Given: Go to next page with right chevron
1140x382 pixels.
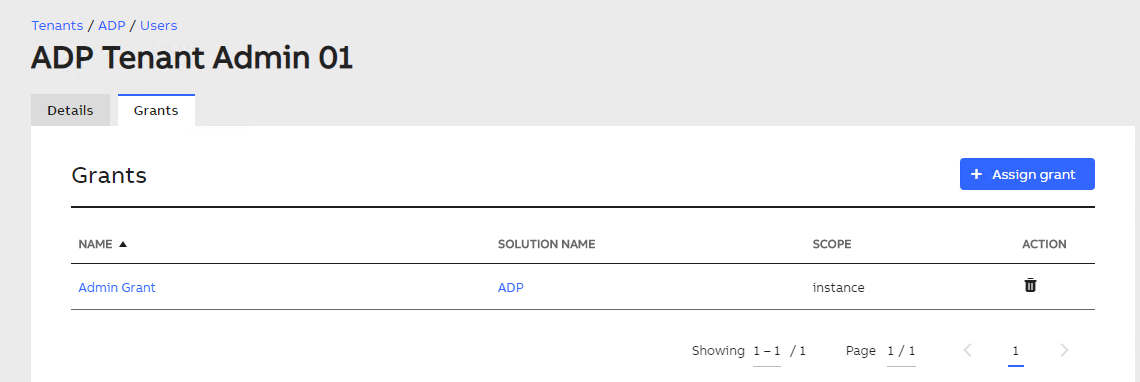Looking at the screenshot, I should pos(1064,351).
